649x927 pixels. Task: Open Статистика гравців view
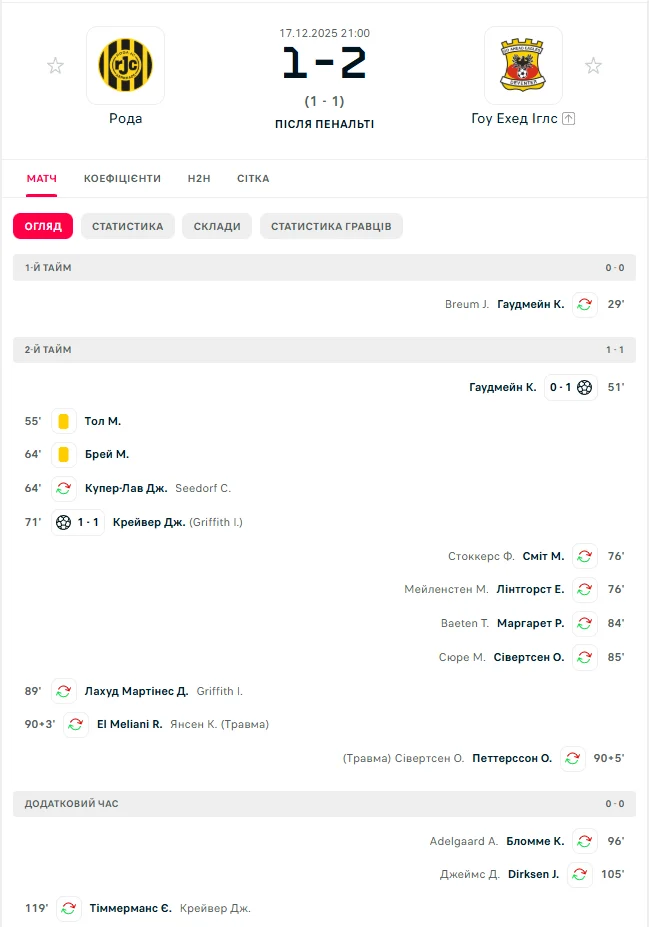331,226
